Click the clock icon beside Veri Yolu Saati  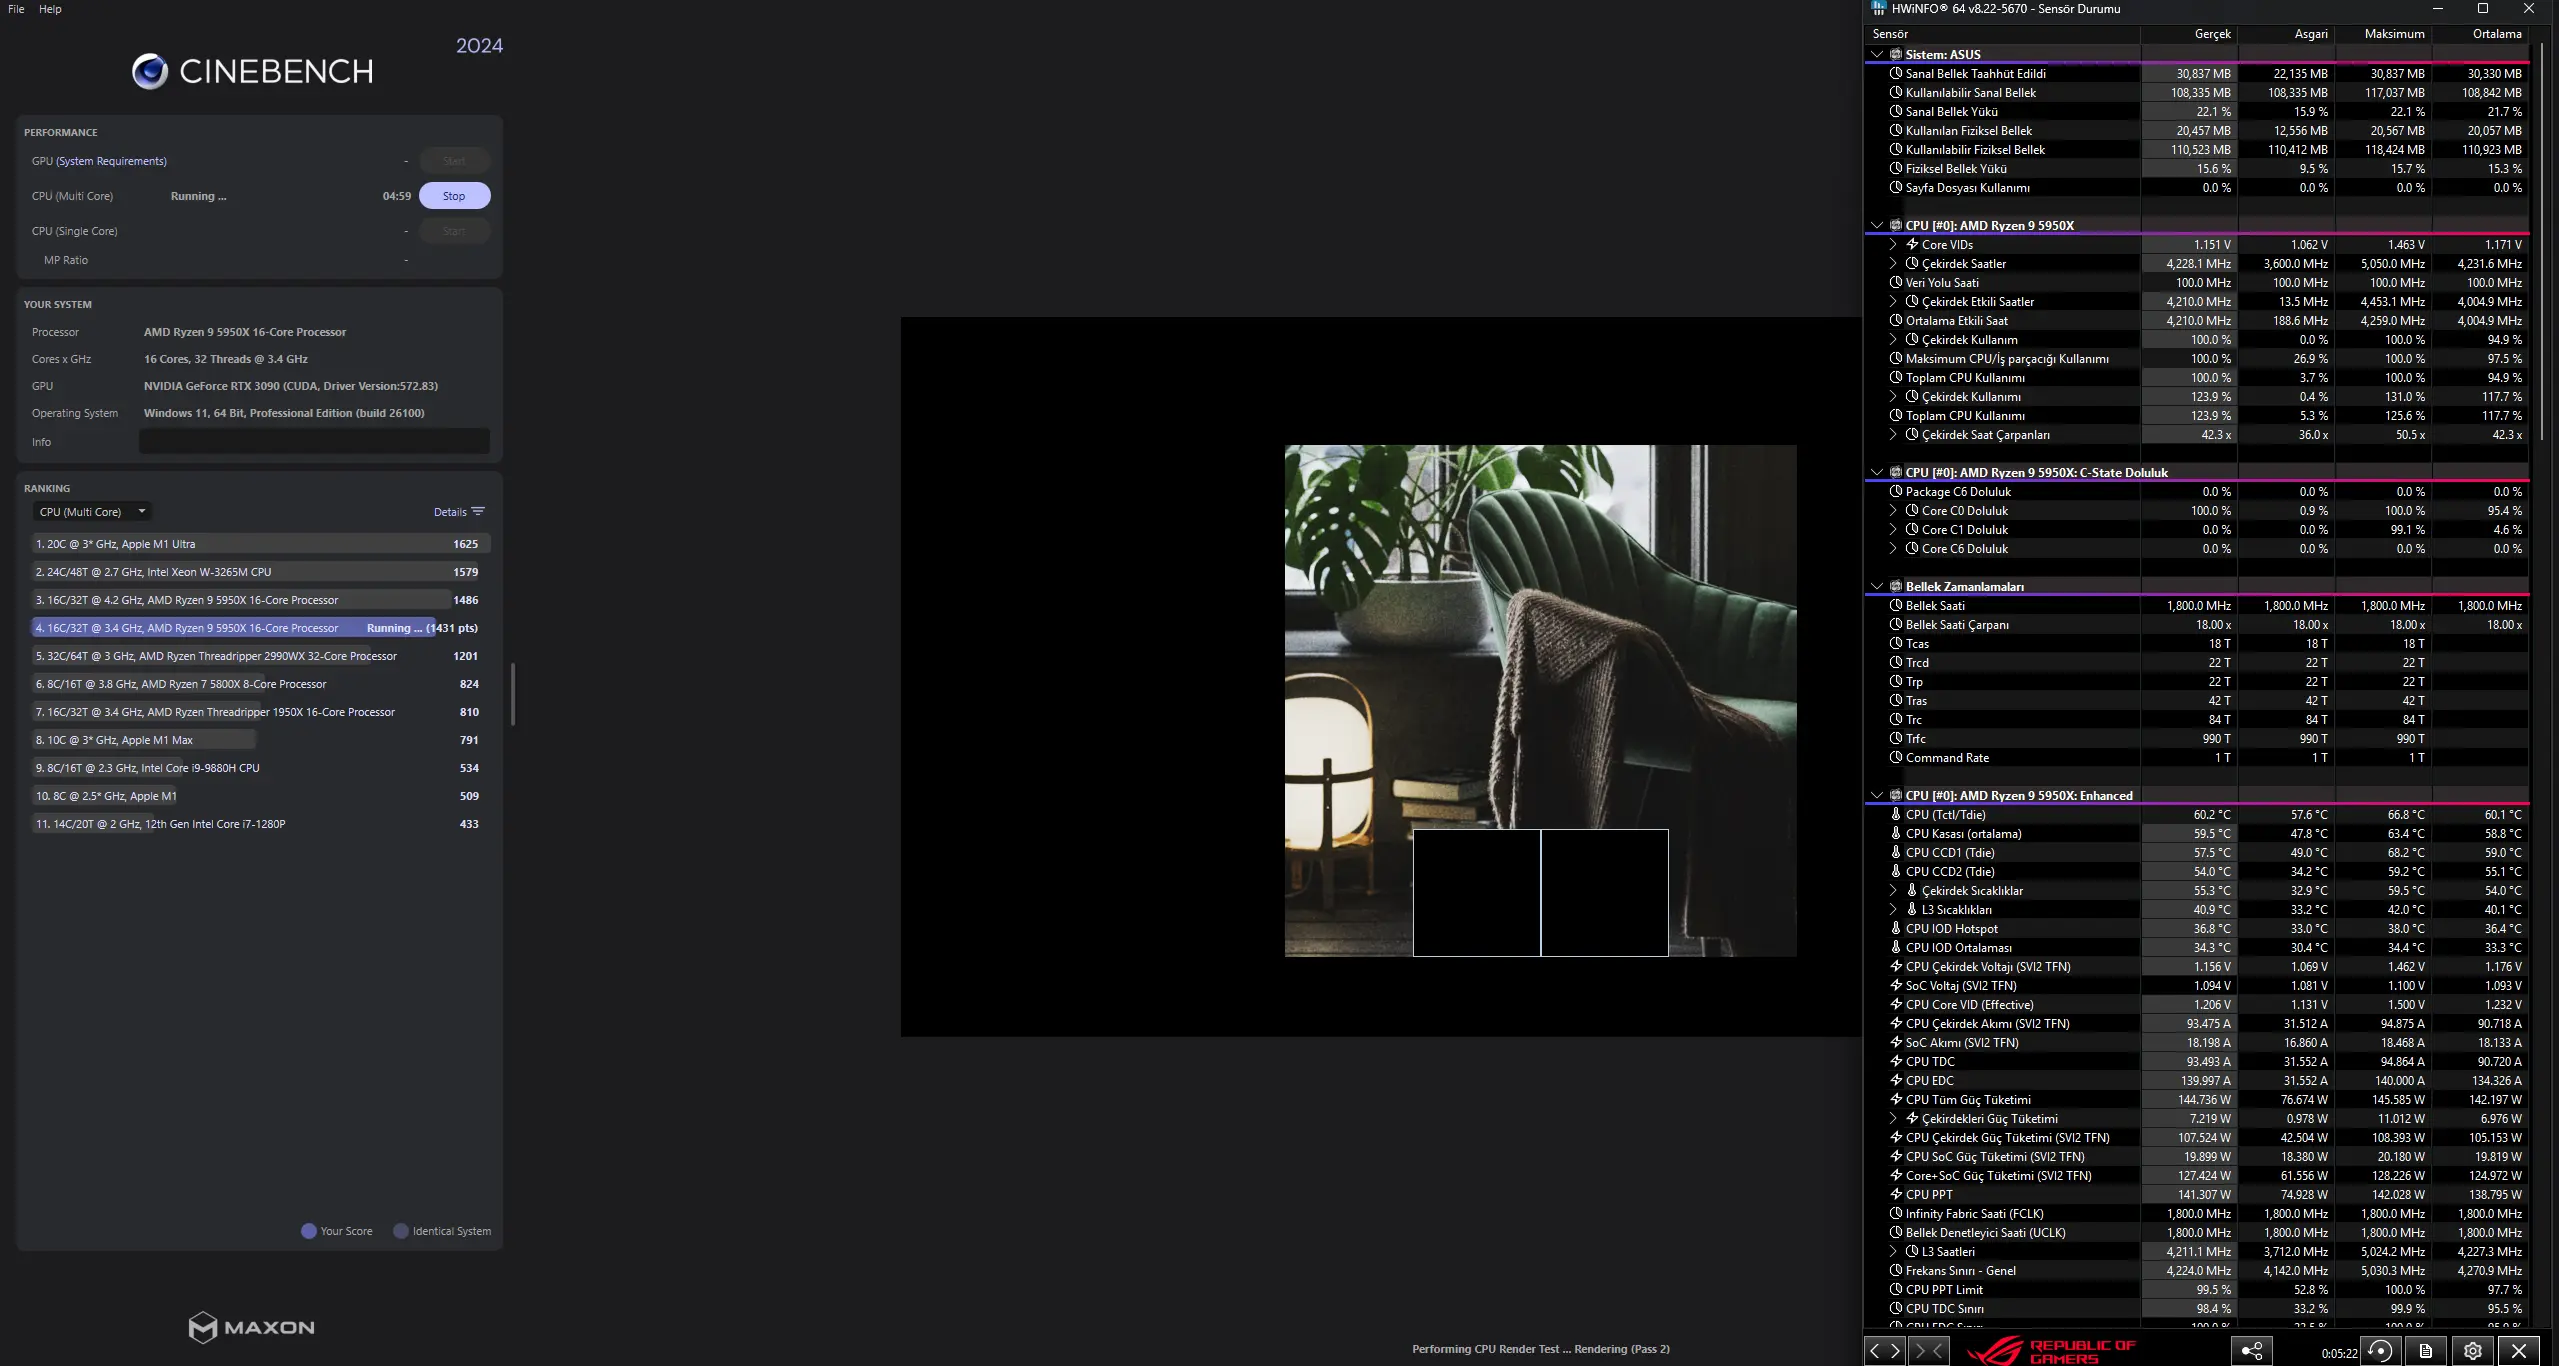[x=1896, y=282]
